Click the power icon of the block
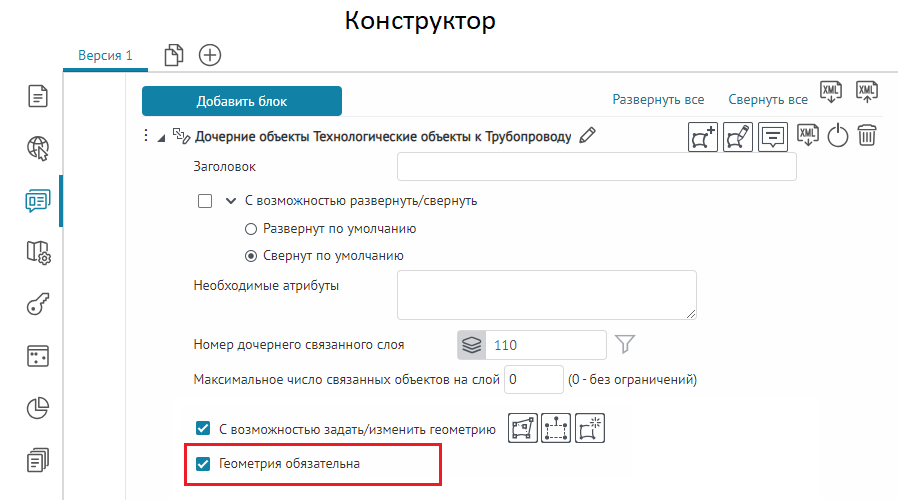This screenshot has width=898, height=500. pos(837,136)
